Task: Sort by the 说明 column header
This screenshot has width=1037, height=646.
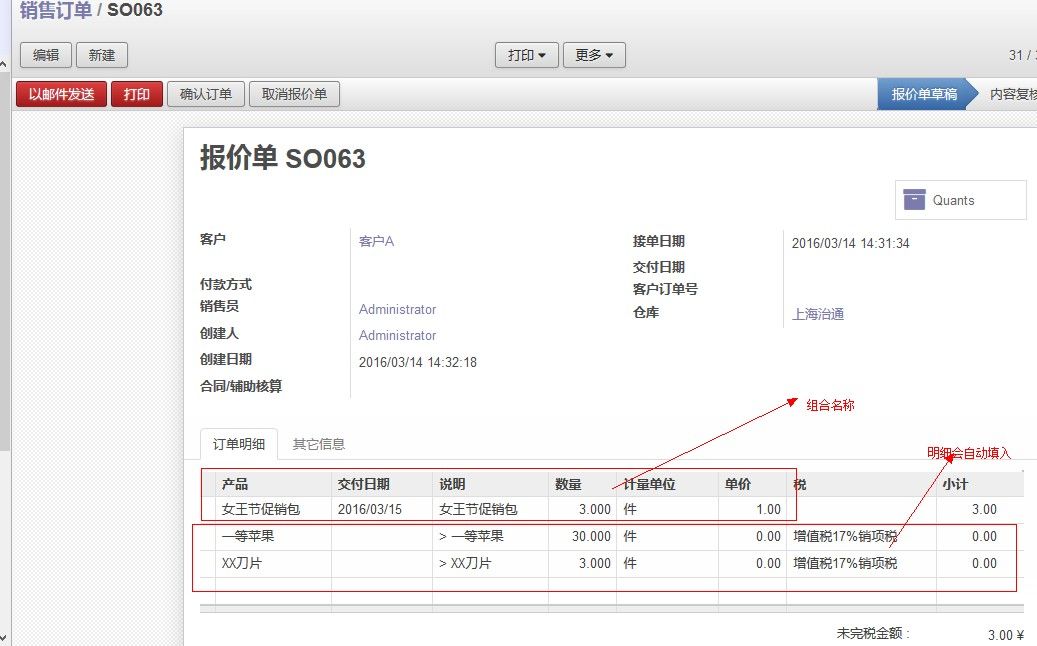Action: (x=490, y=484)
